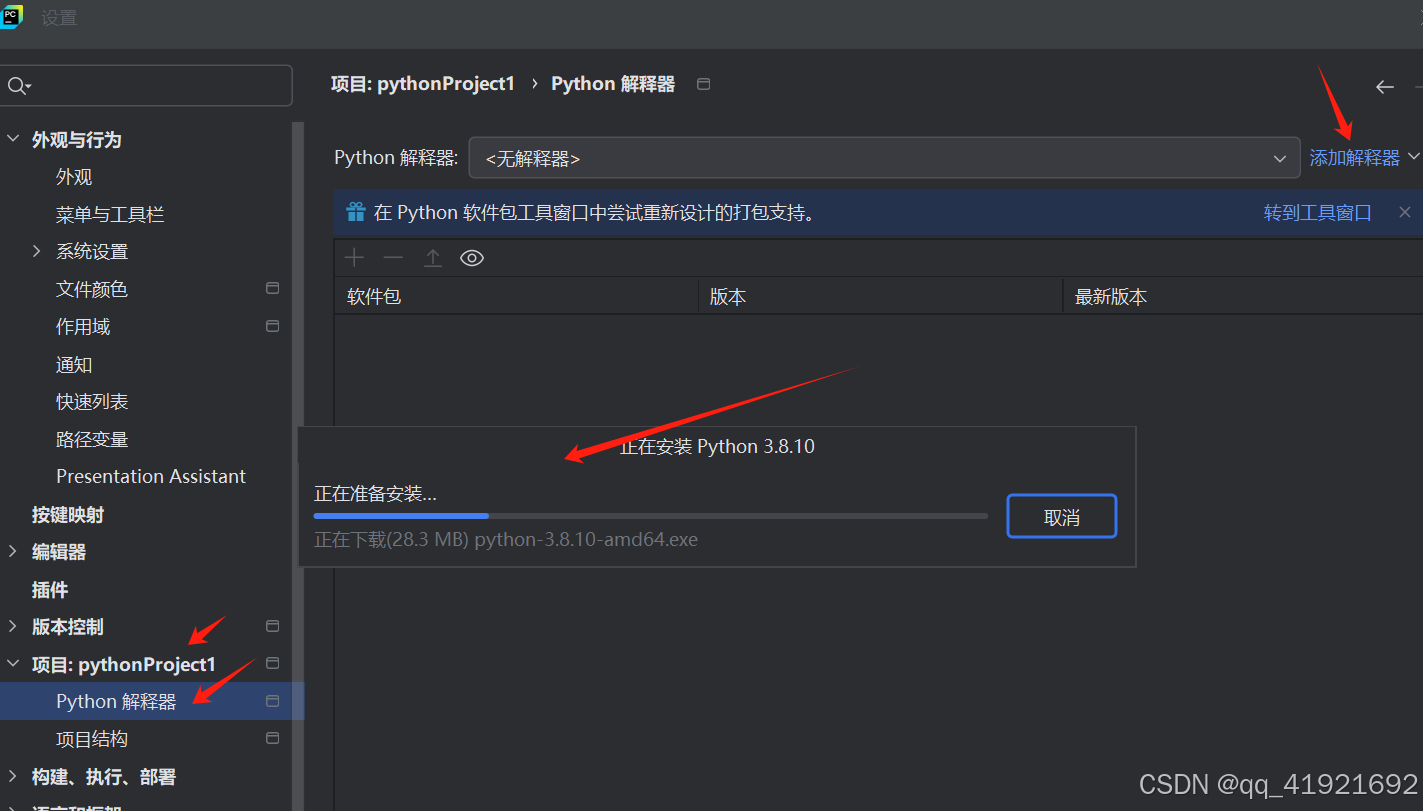
Task: Click the 转到工具窗口 link
Action: tap(1318, 212)
